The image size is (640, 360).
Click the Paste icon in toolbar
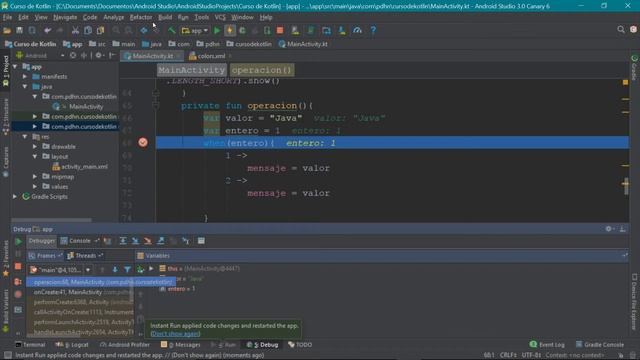point(100,30)
